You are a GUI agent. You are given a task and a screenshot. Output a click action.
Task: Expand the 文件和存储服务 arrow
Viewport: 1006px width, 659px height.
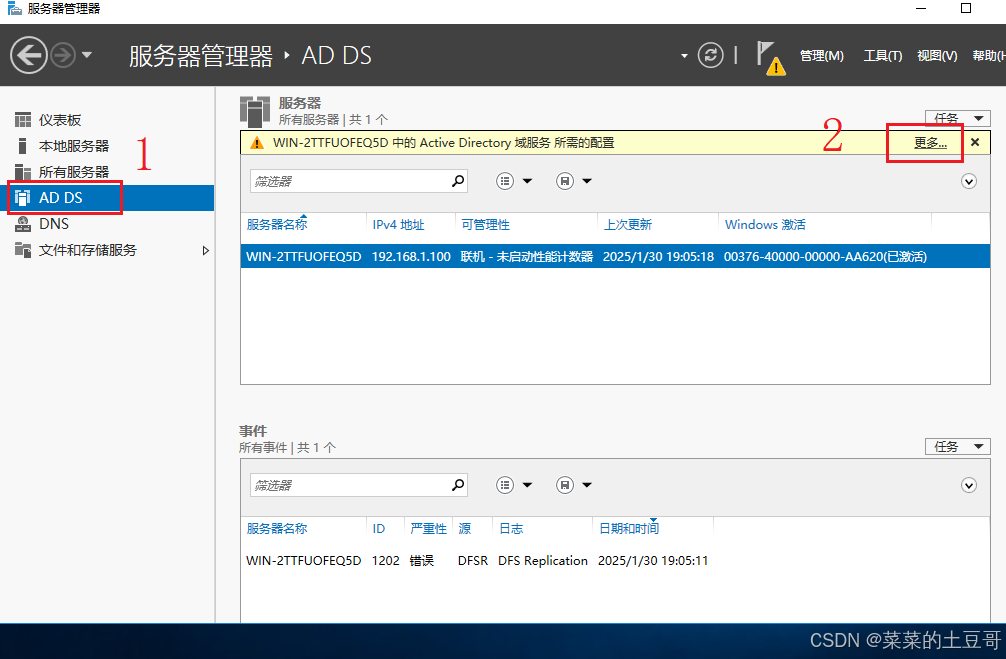coord(205,250)
